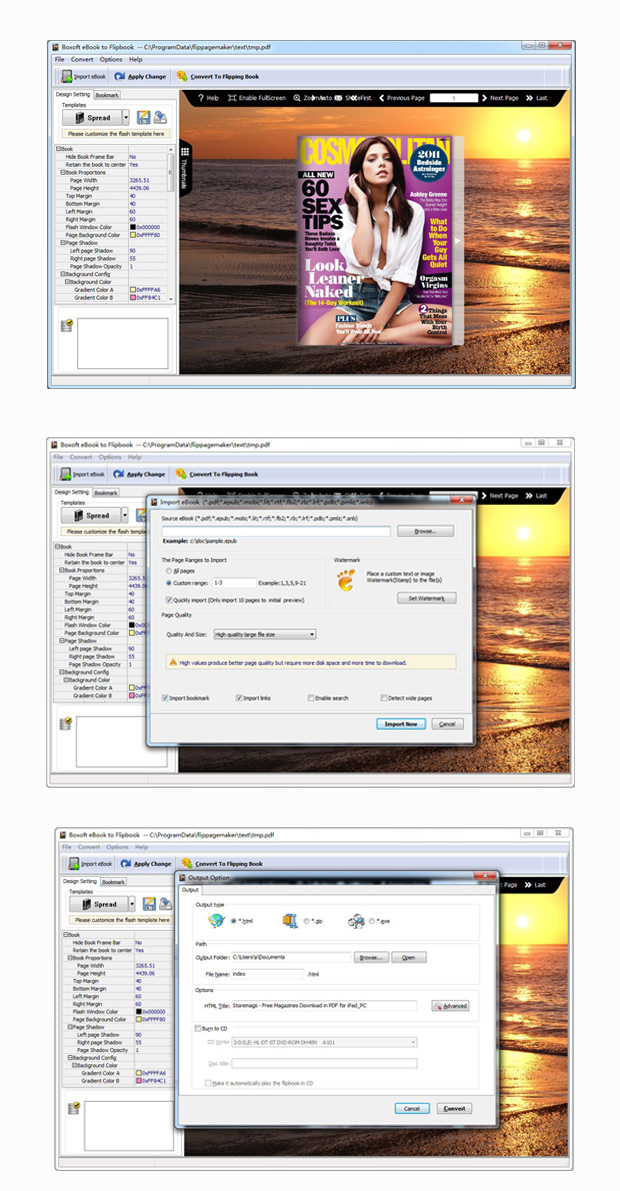Click the Output Folder path field

click(291, 958)
